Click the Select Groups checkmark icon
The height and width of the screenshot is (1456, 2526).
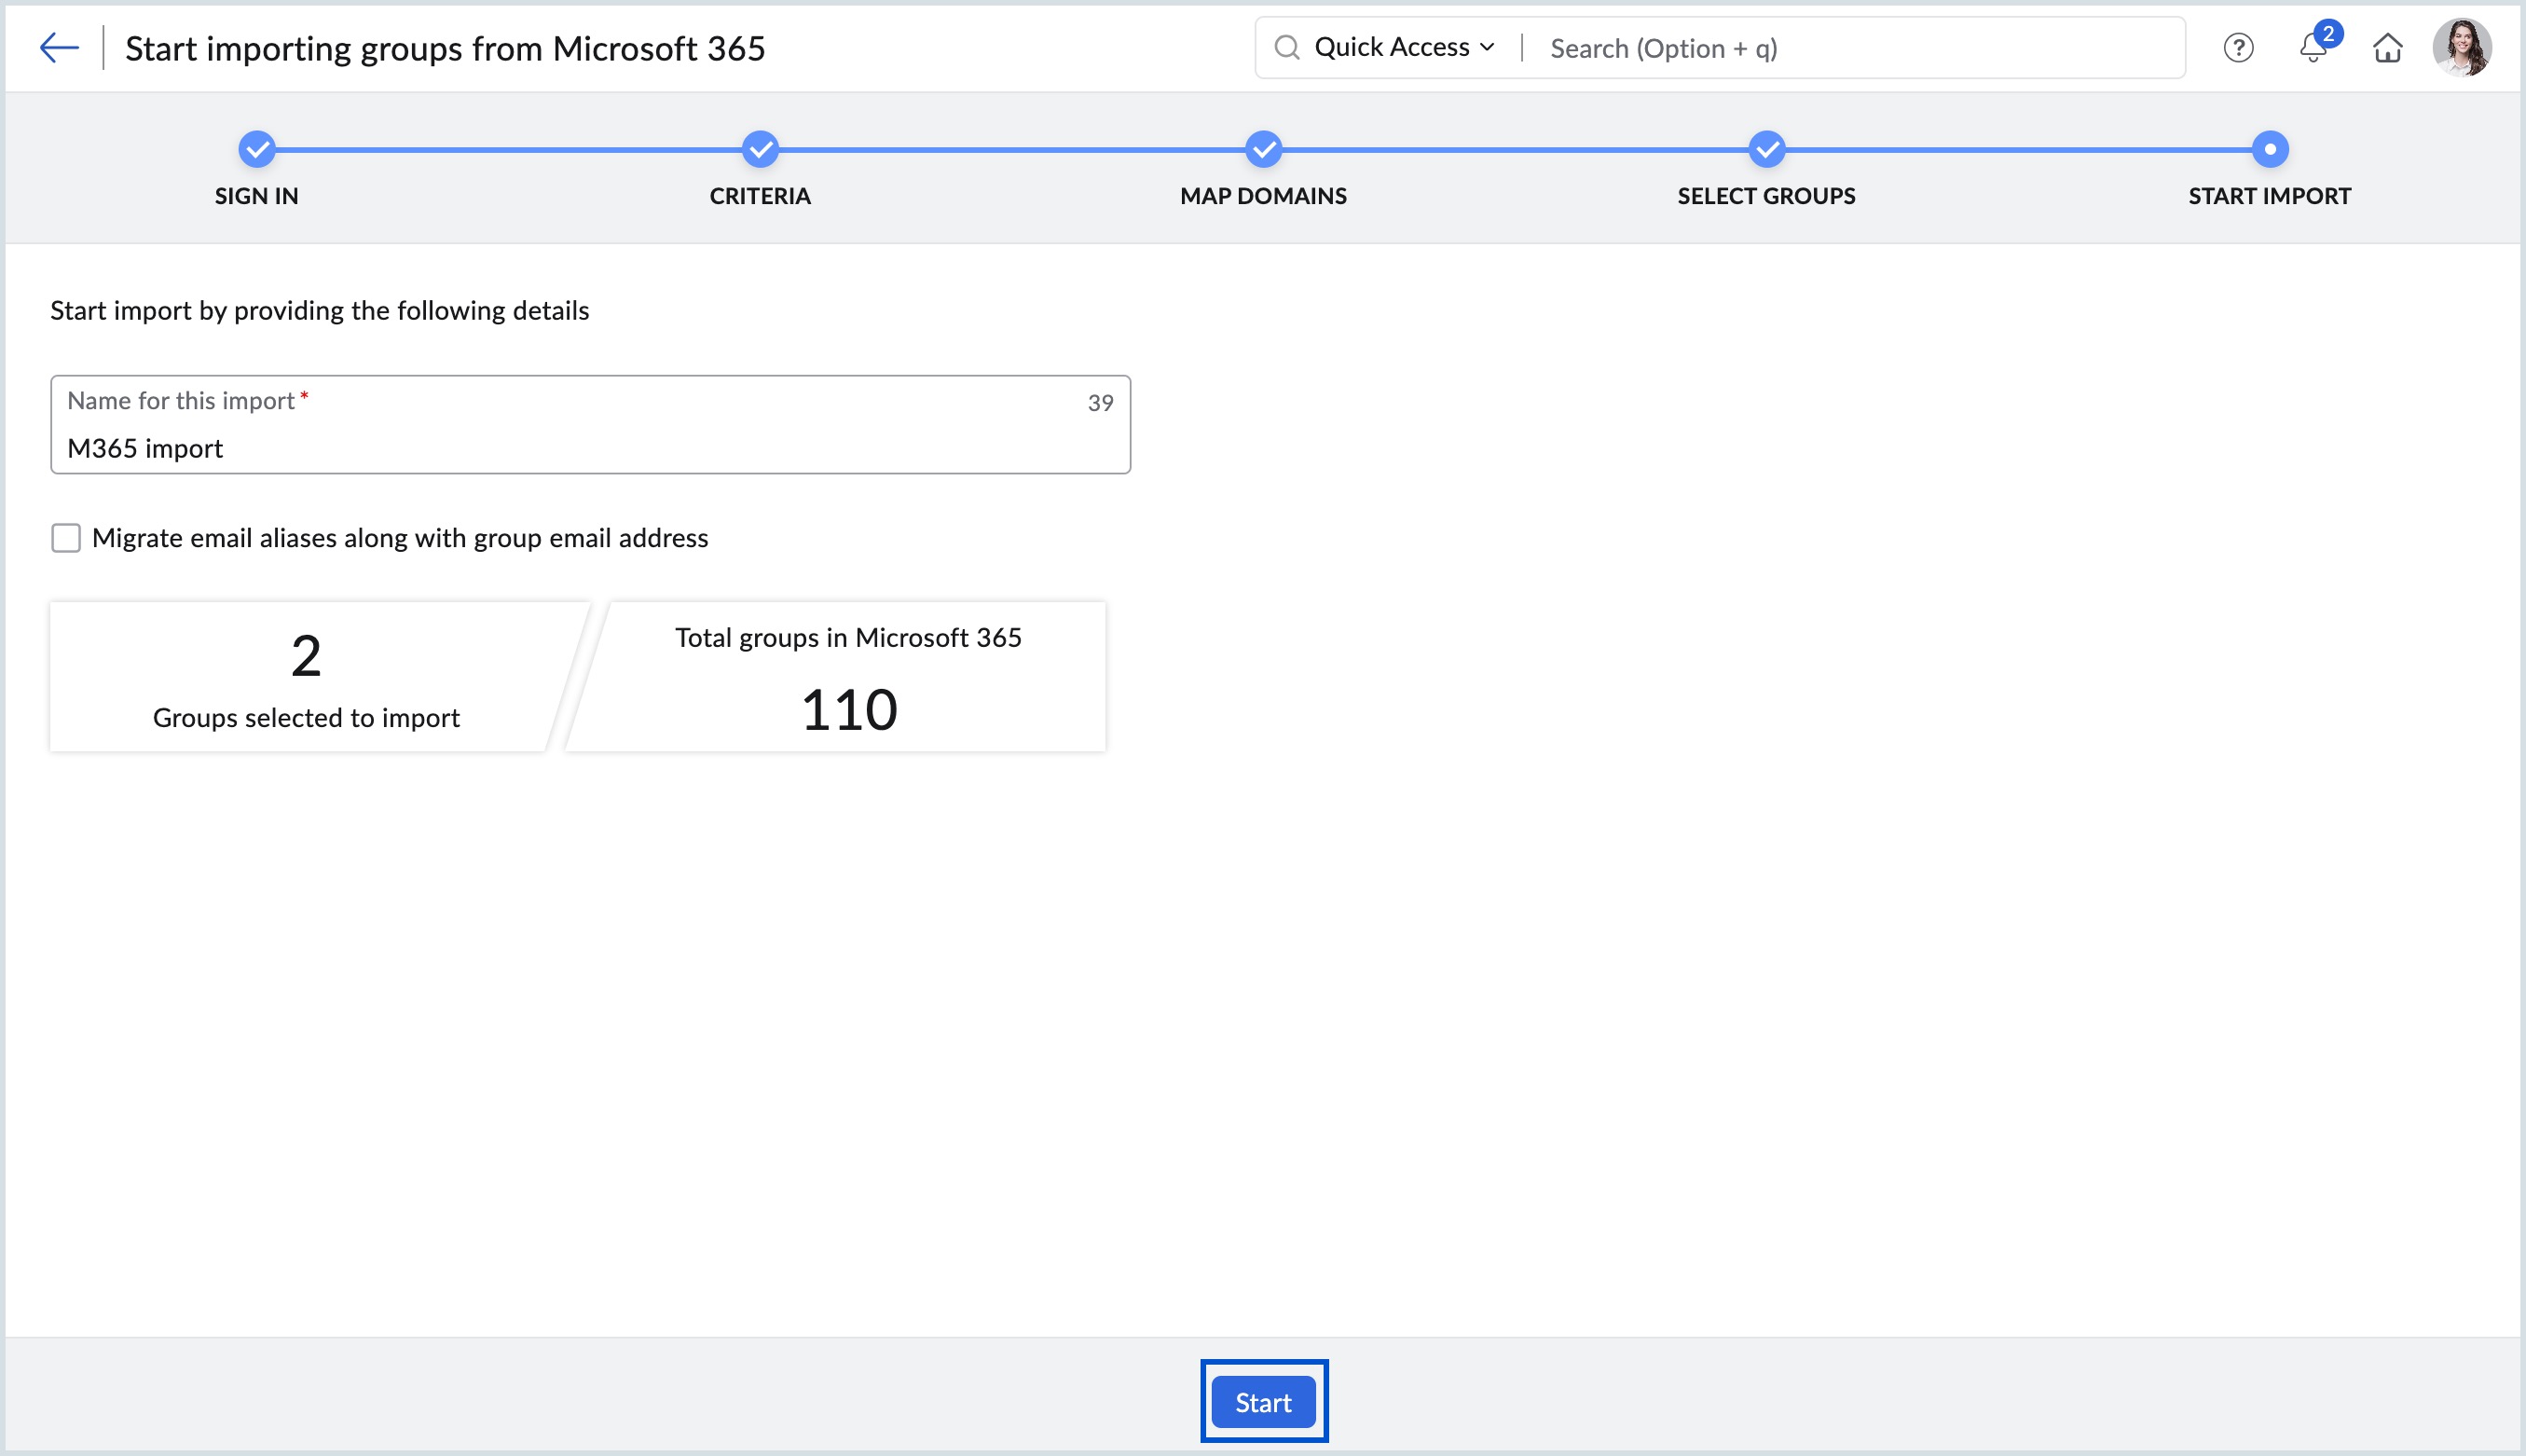point(1765,148)
